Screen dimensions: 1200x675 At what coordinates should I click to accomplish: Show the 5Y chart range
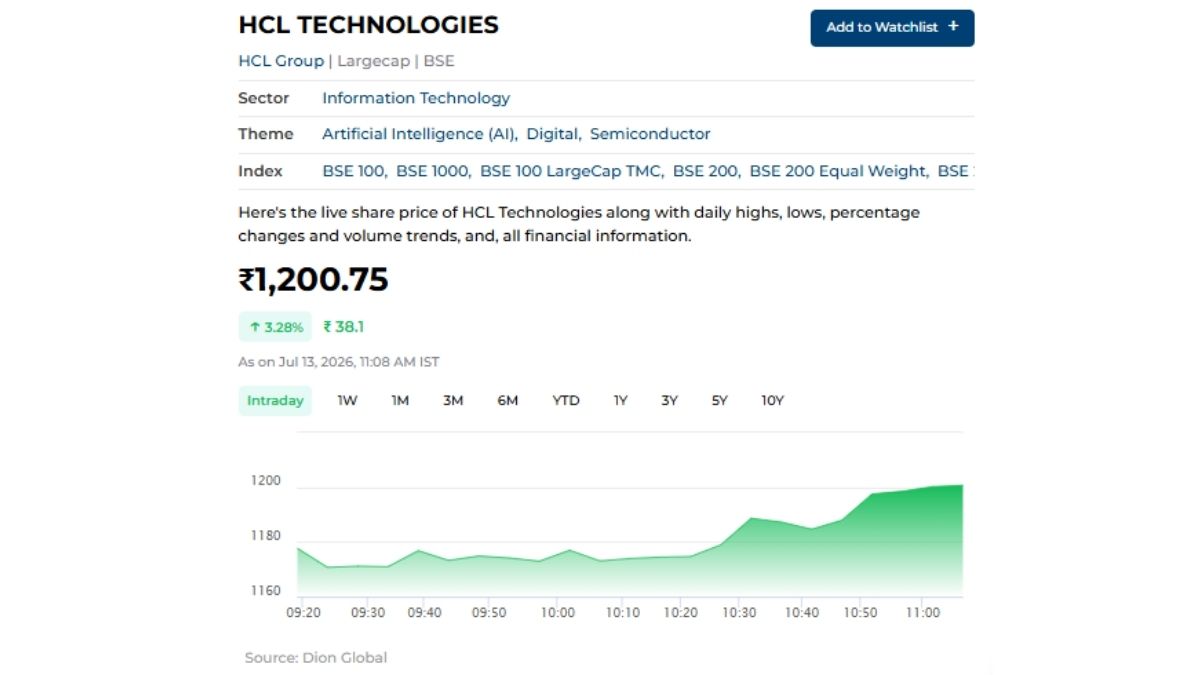720,400
